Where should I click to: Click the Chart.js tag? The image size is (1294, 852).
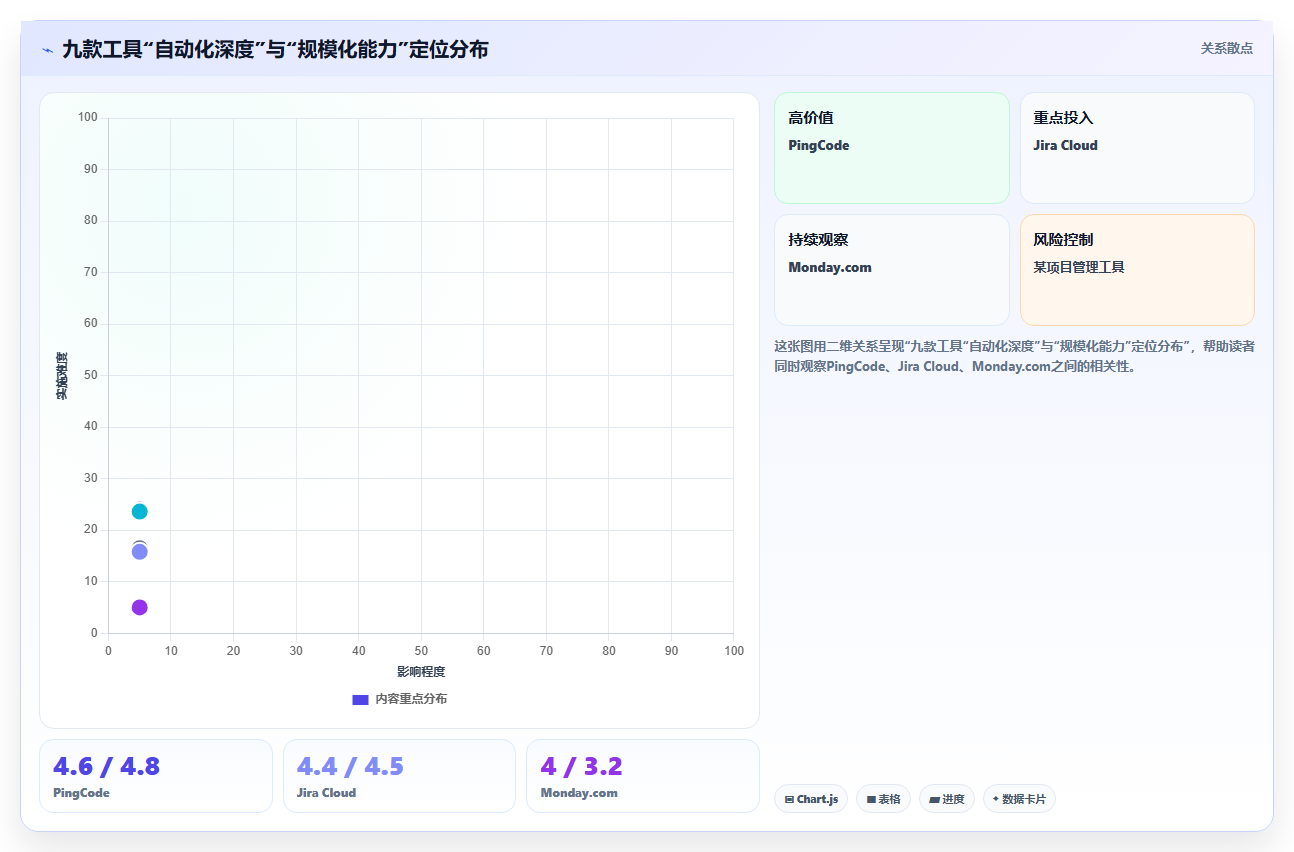811,799
